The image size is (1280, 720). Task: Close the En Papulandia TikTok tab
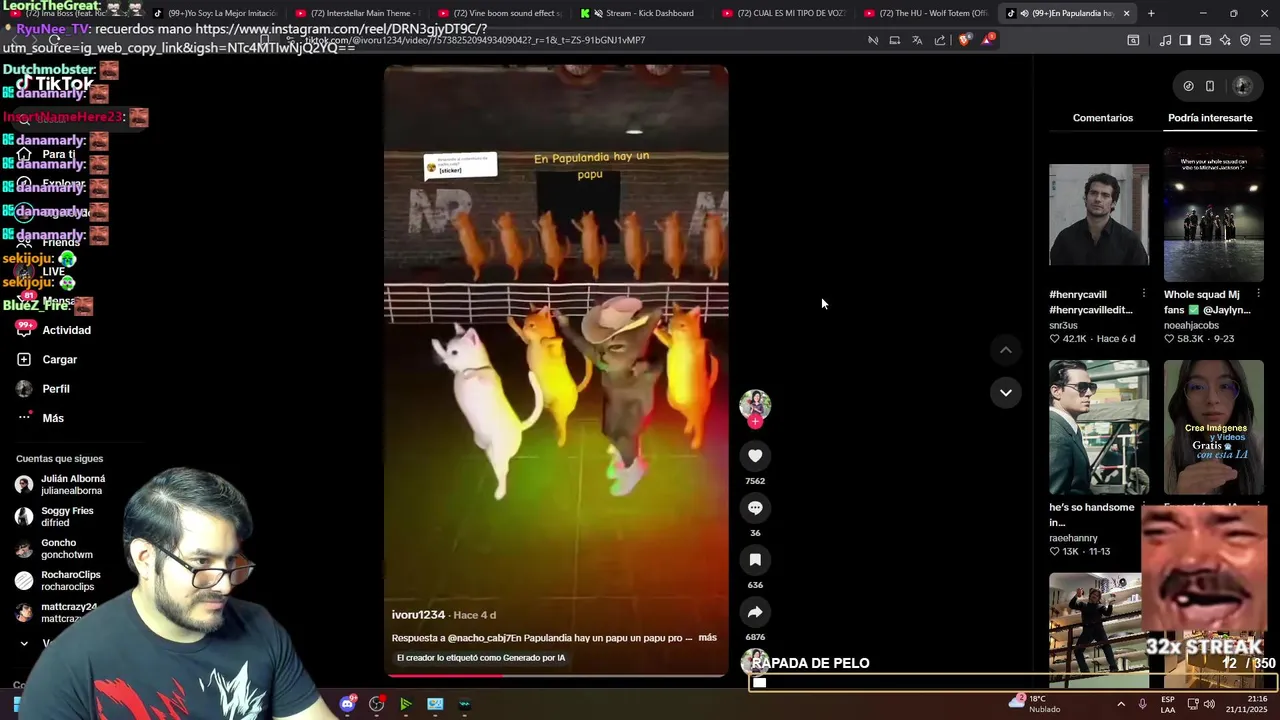(1126, 13)
